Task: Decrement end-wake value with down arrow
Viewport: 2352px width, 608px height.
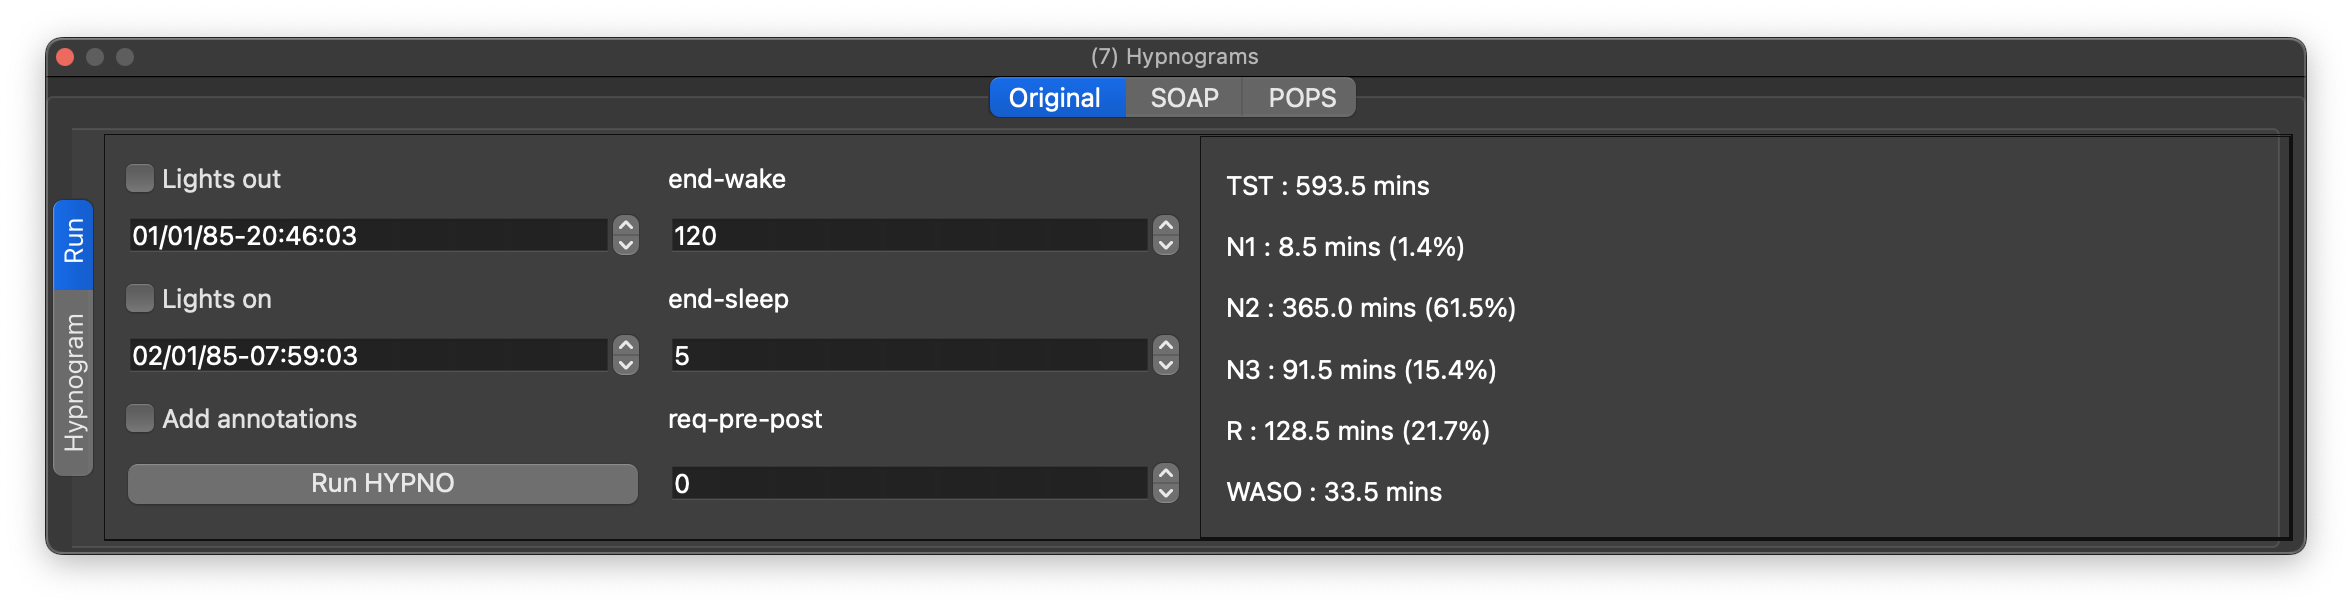Action: pyautogui.click(x=1166, y=245)
